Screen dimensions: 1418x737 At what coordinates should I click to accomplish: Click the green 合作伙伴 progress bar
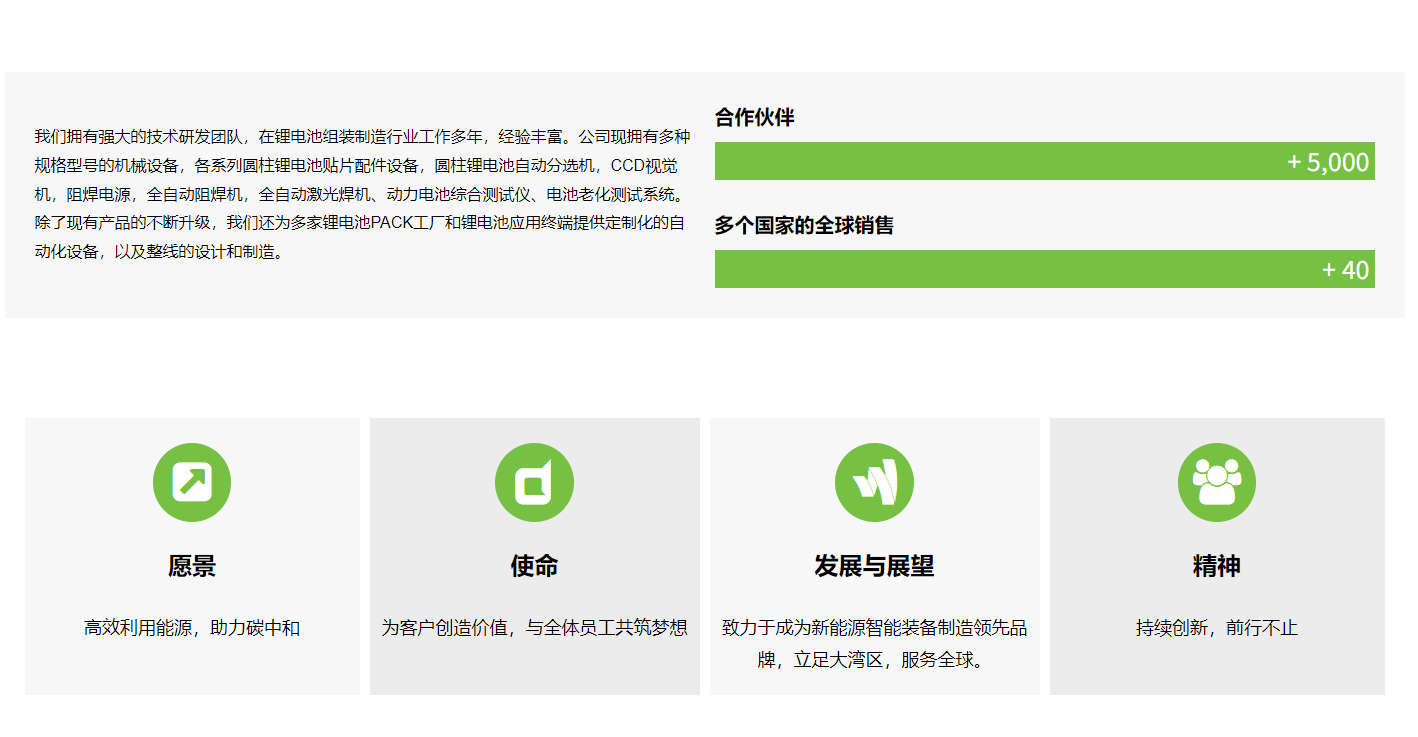(x=1000, y=161)
